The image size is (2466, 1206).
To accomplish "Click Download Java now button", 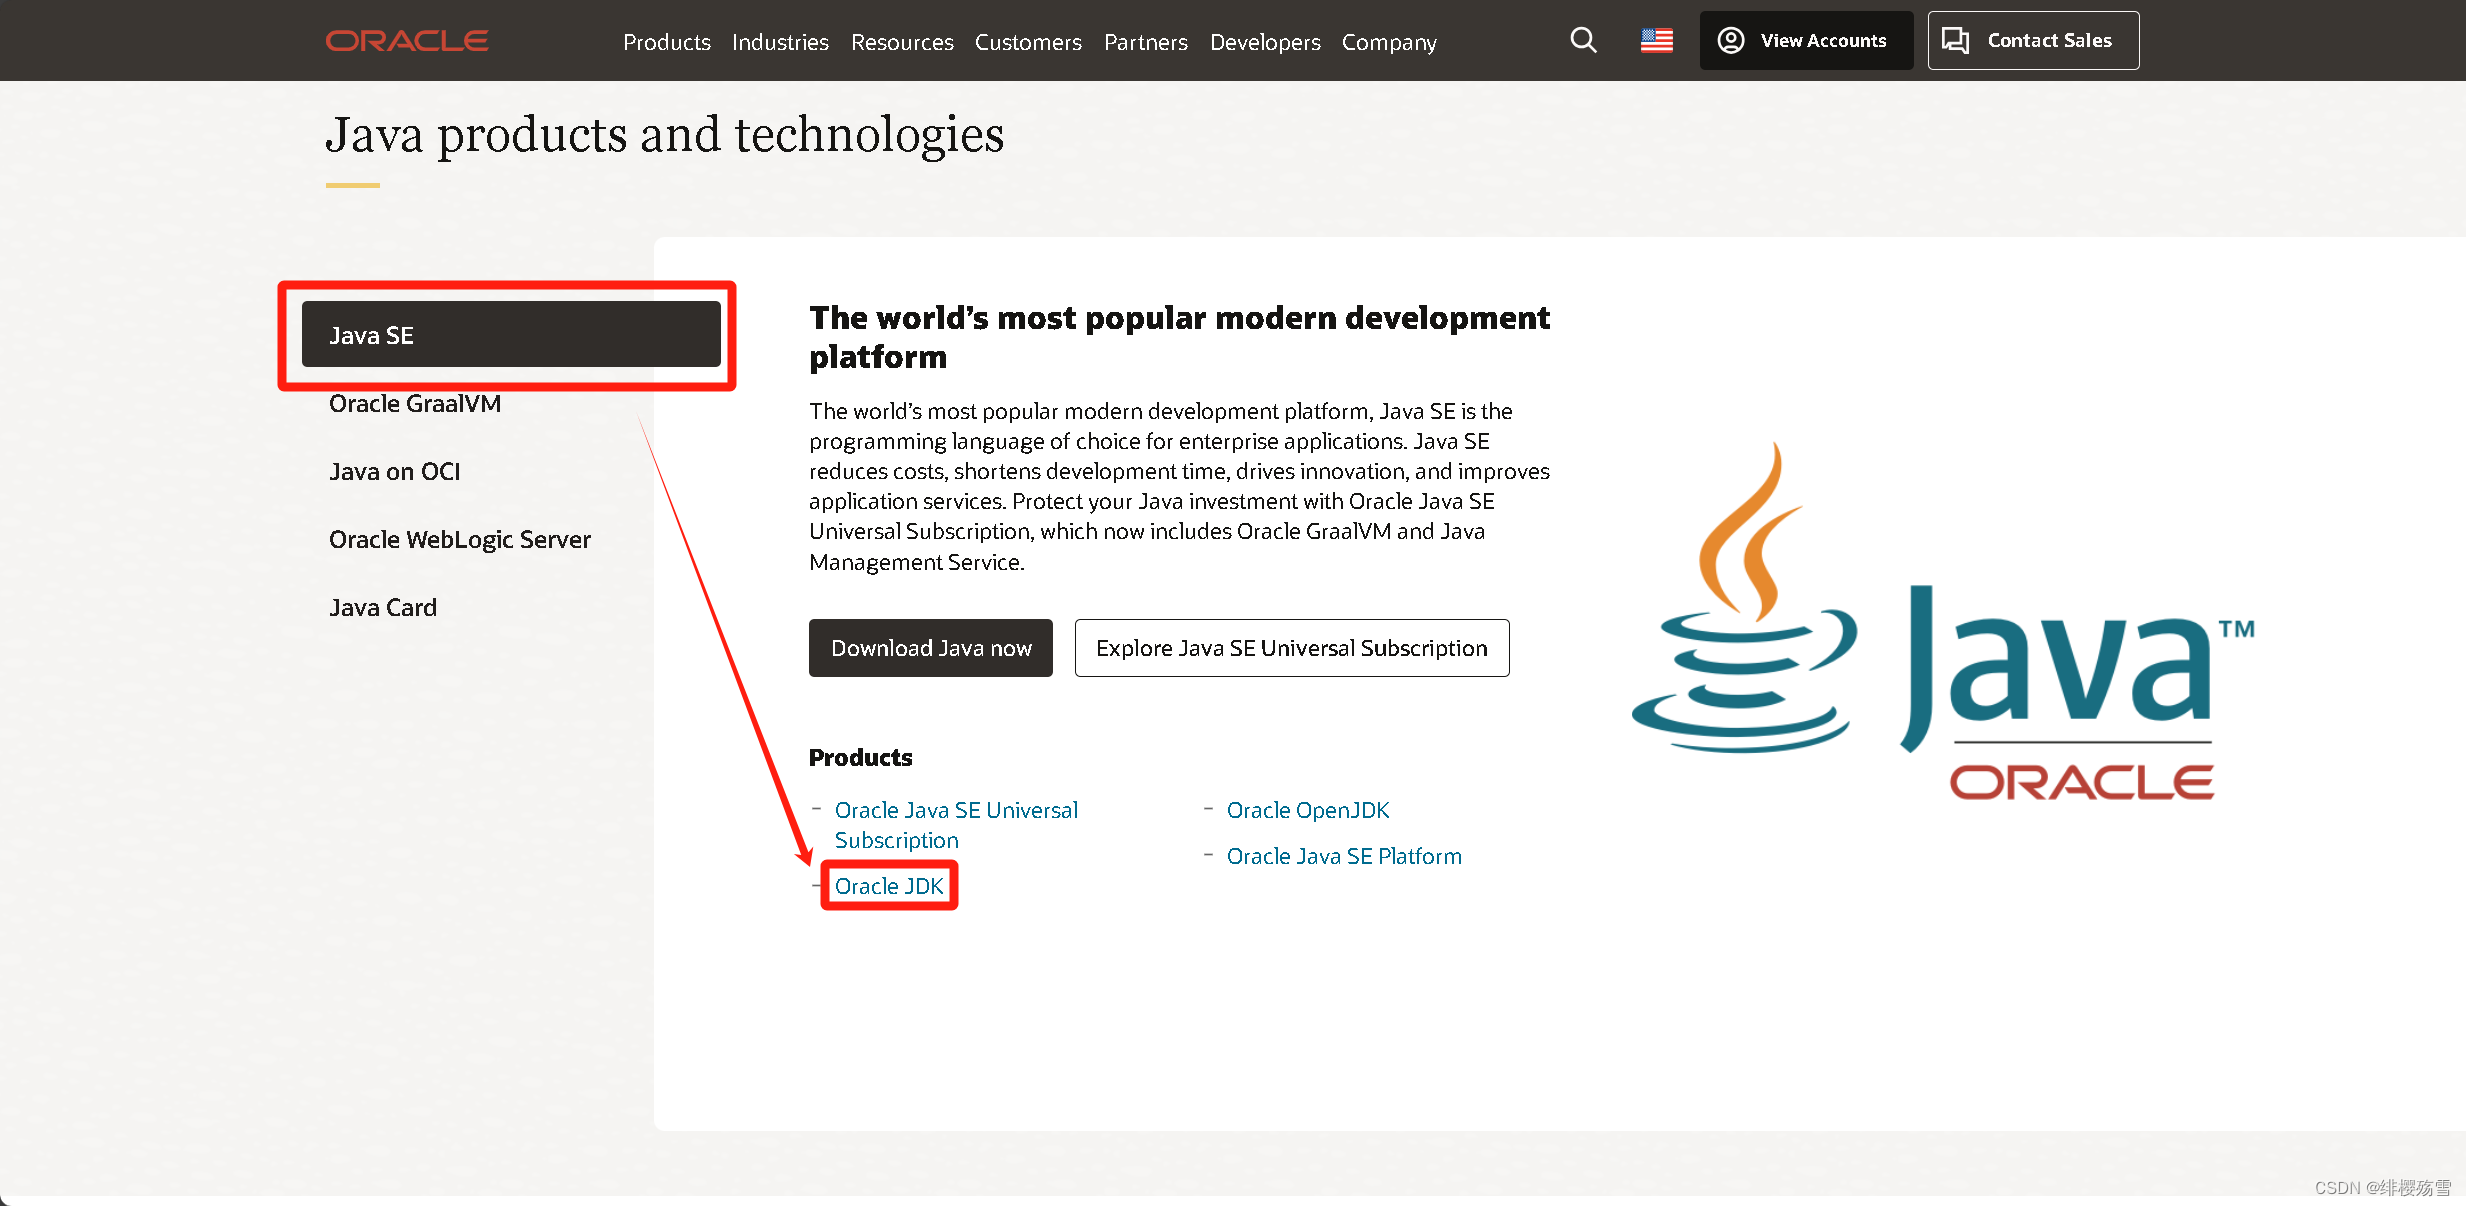I will 931,648.
